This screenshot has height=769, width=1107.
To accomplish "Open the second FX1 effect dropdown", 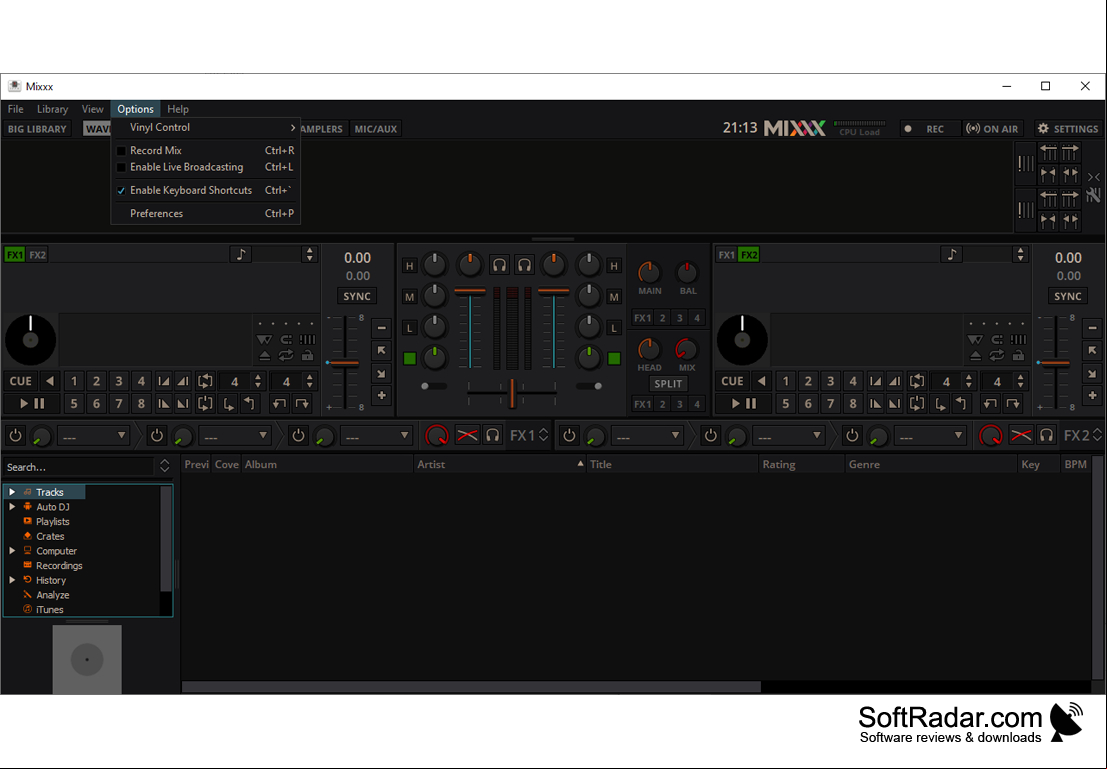I will click(234, 437).
